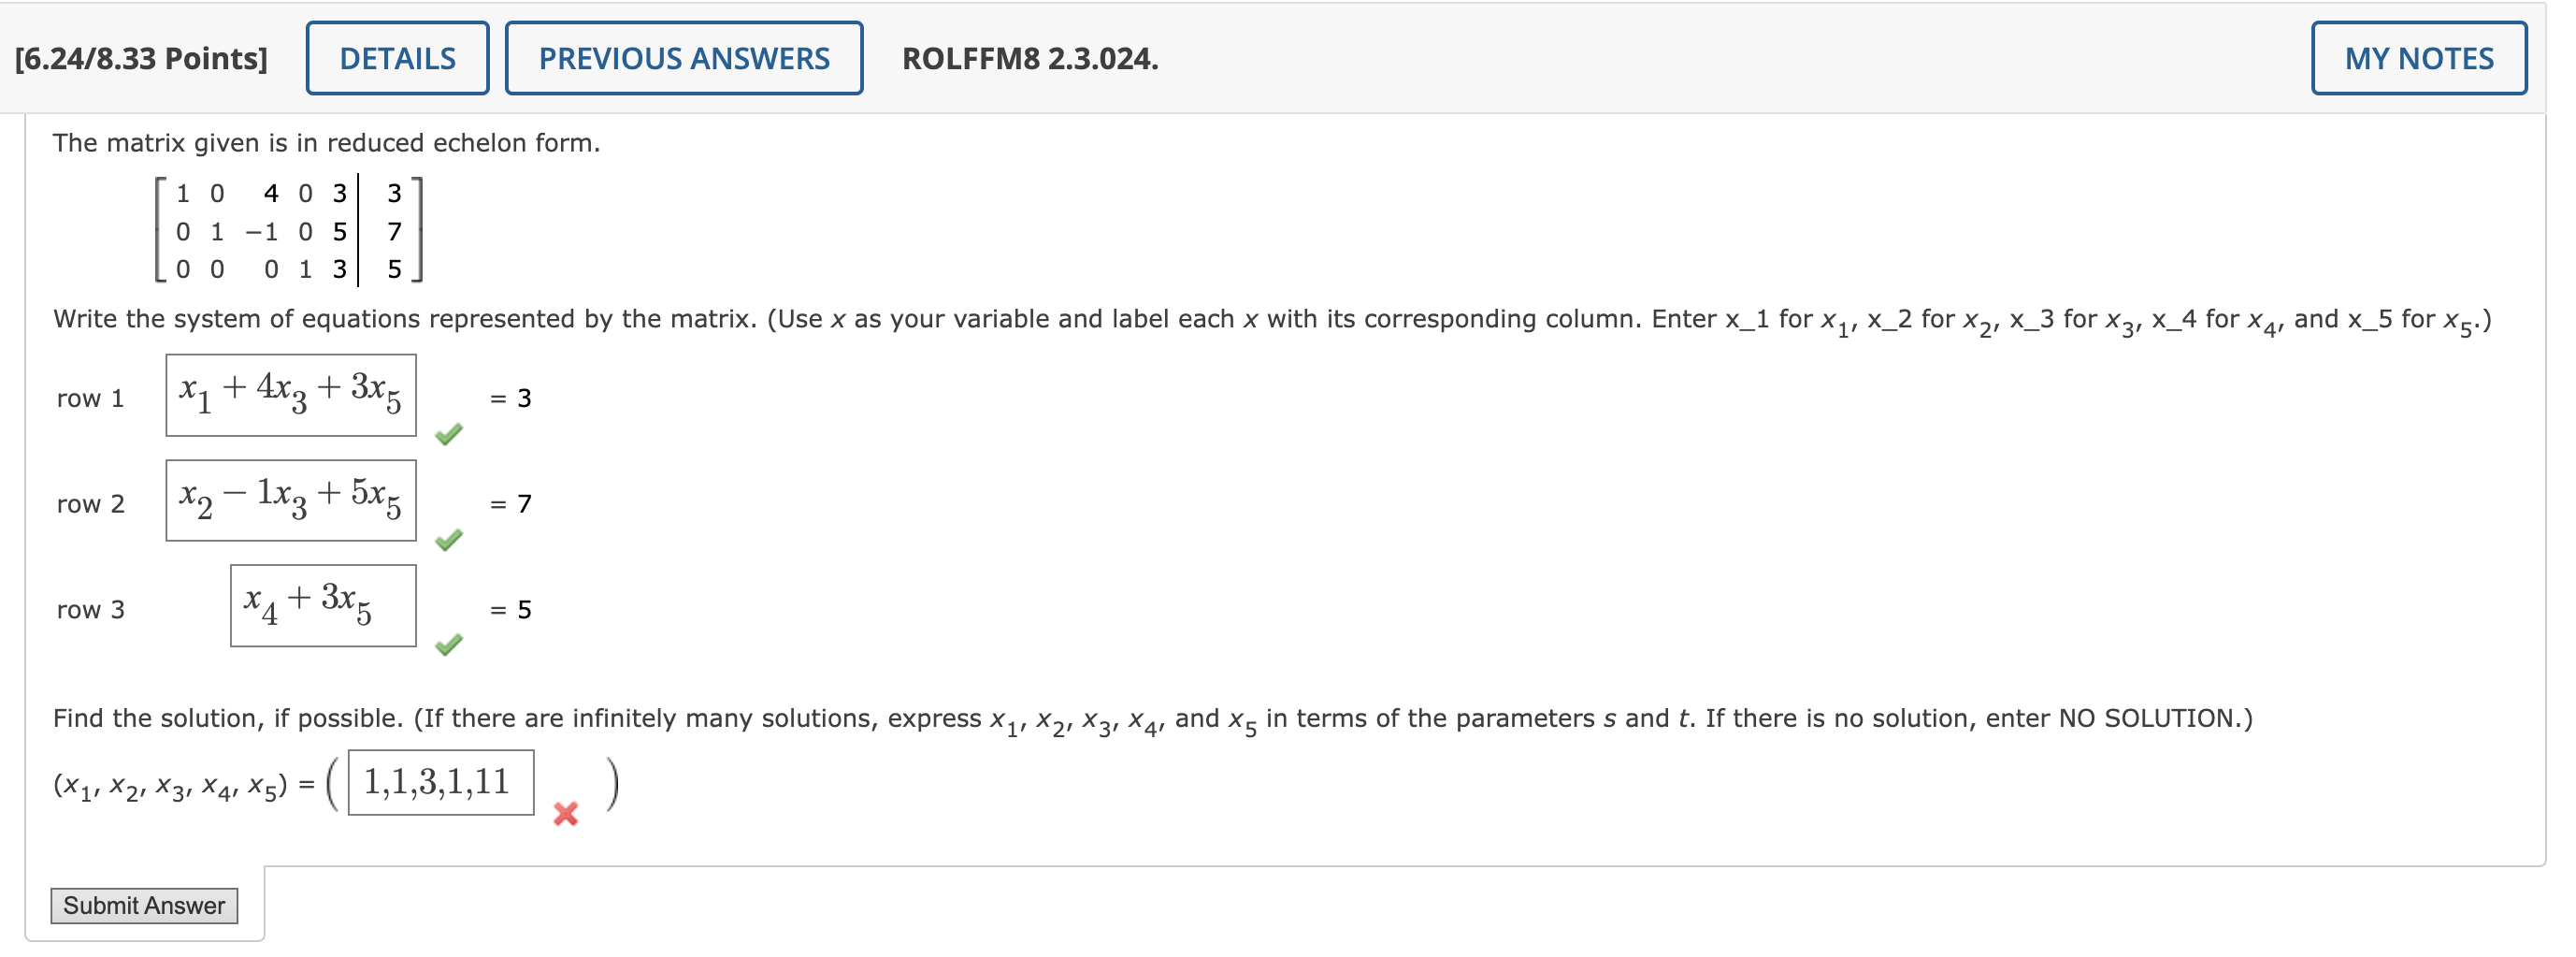This screenshot has height=957, width=2576.
Task: Select the row 2 equation answer box
Action: (x=291, y=500)
